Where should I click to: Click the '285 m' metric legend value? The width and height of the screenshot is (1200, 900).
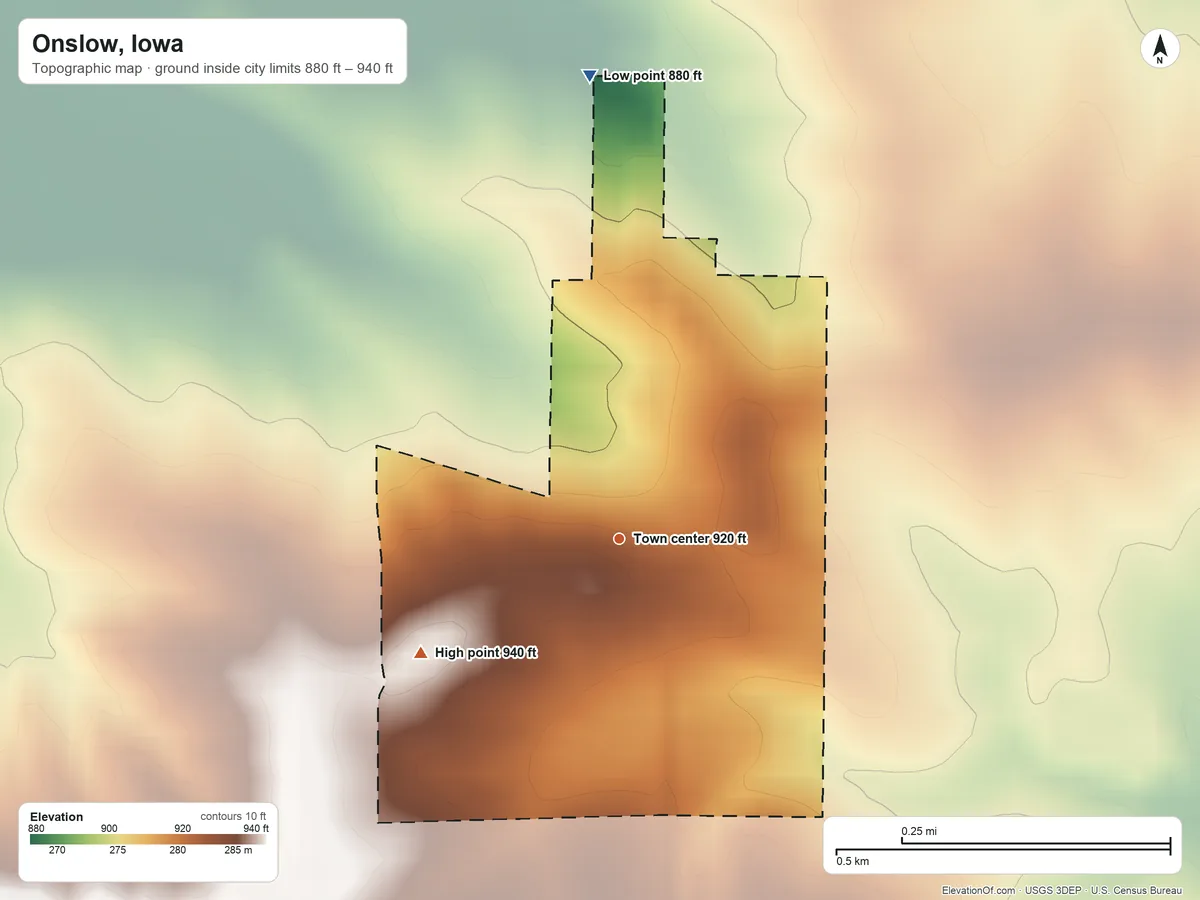pos(238,851)
